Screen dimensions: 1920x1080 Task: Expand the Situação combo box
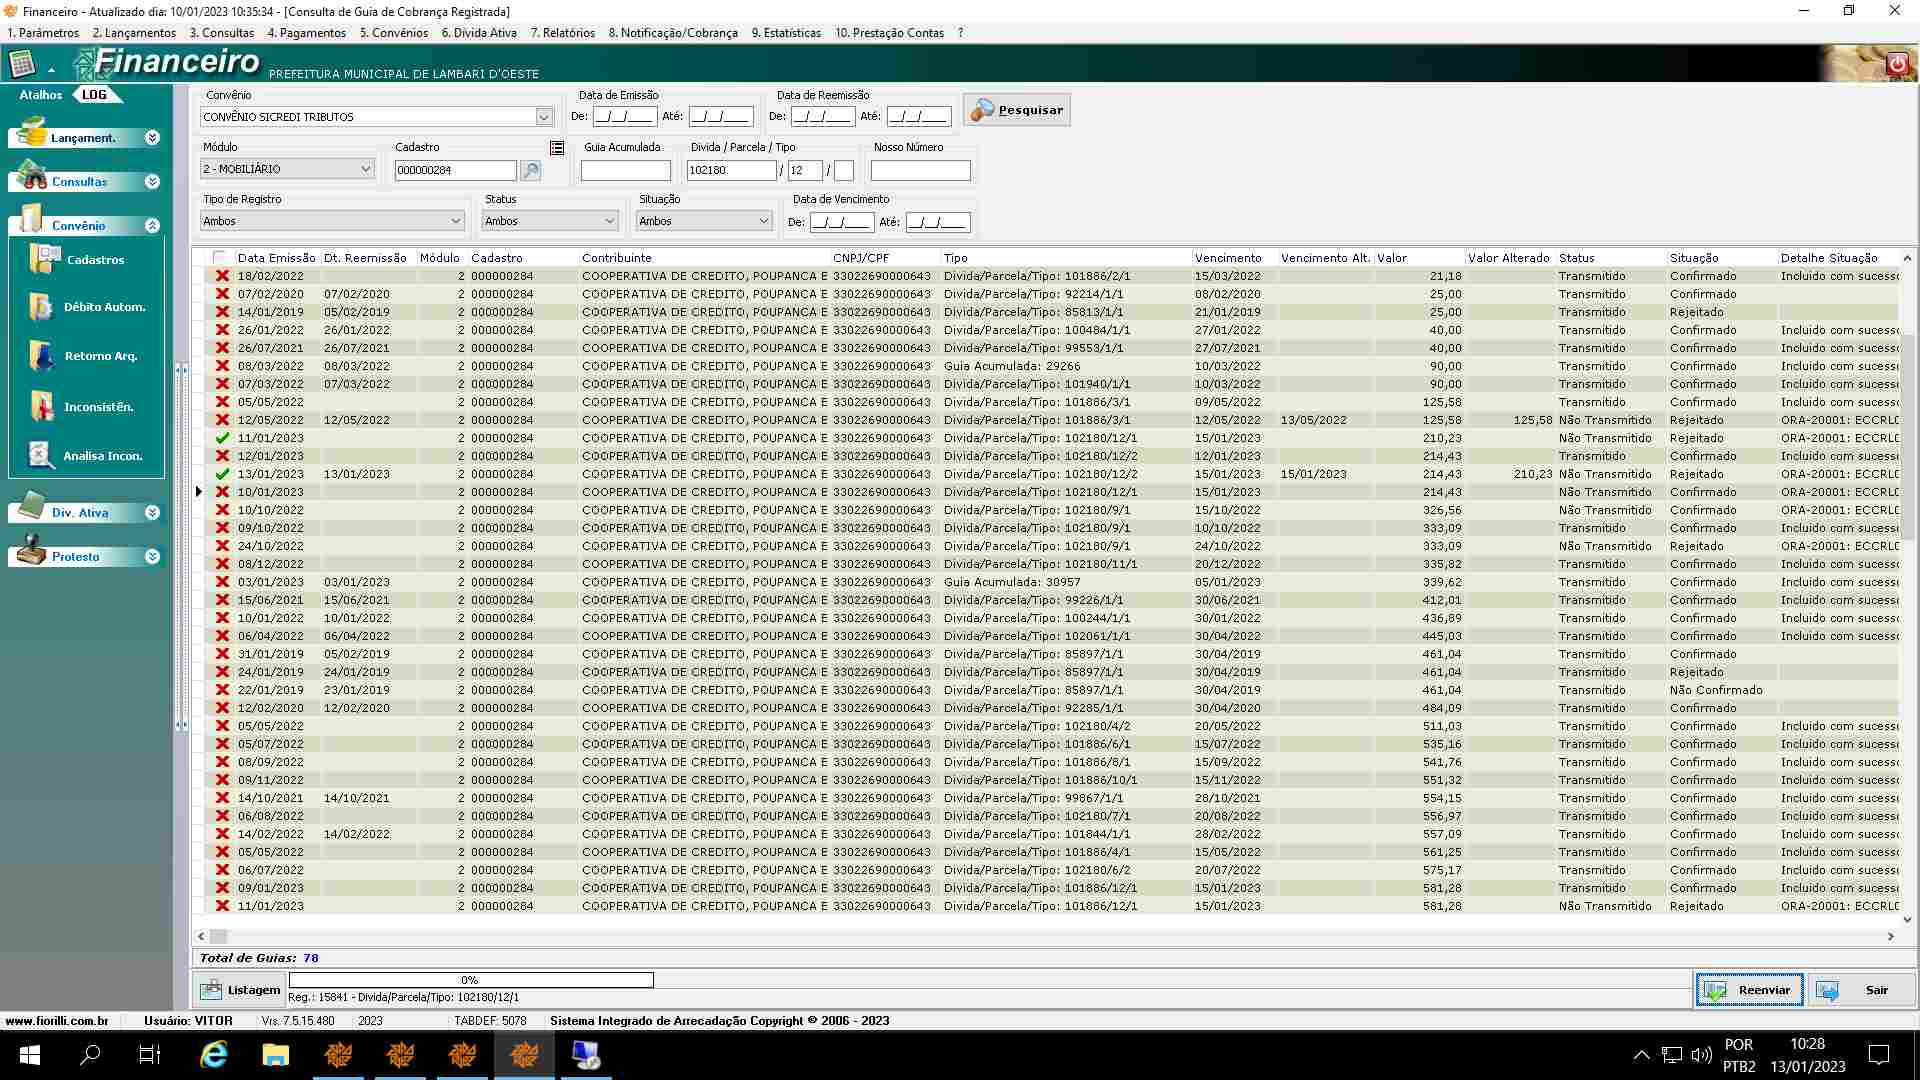click(763, 221)
